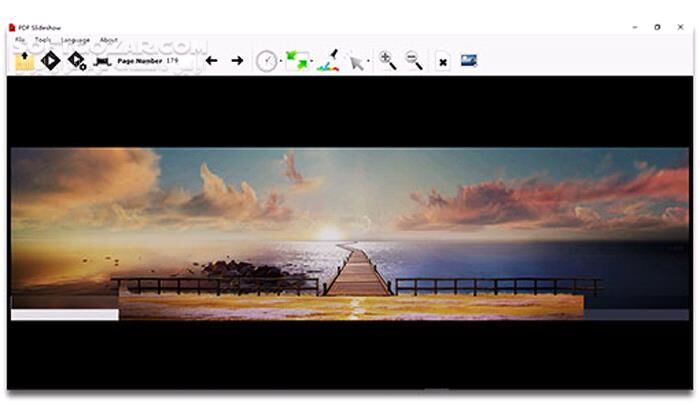This screenshot has width=700, height=412.
Task: Click the go-to-page icon beside Page Number
Action: (103, 61)
